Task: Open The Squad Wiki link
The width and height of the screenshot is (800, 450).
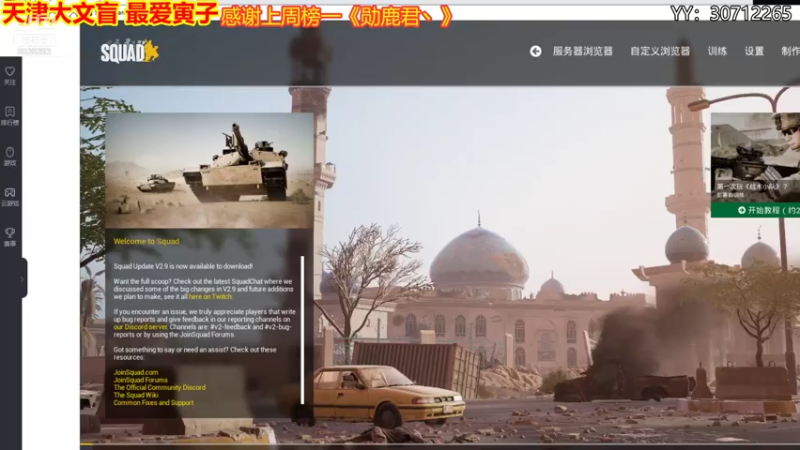Action: point(136,395)
